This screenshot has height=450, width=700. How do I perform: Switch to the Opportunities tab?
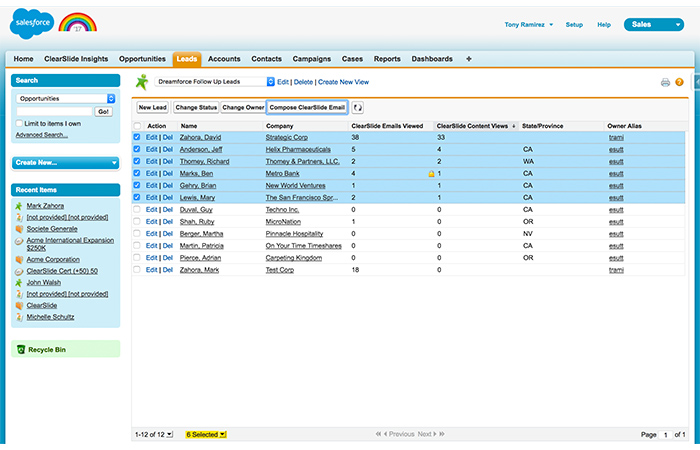click(142, 59)
